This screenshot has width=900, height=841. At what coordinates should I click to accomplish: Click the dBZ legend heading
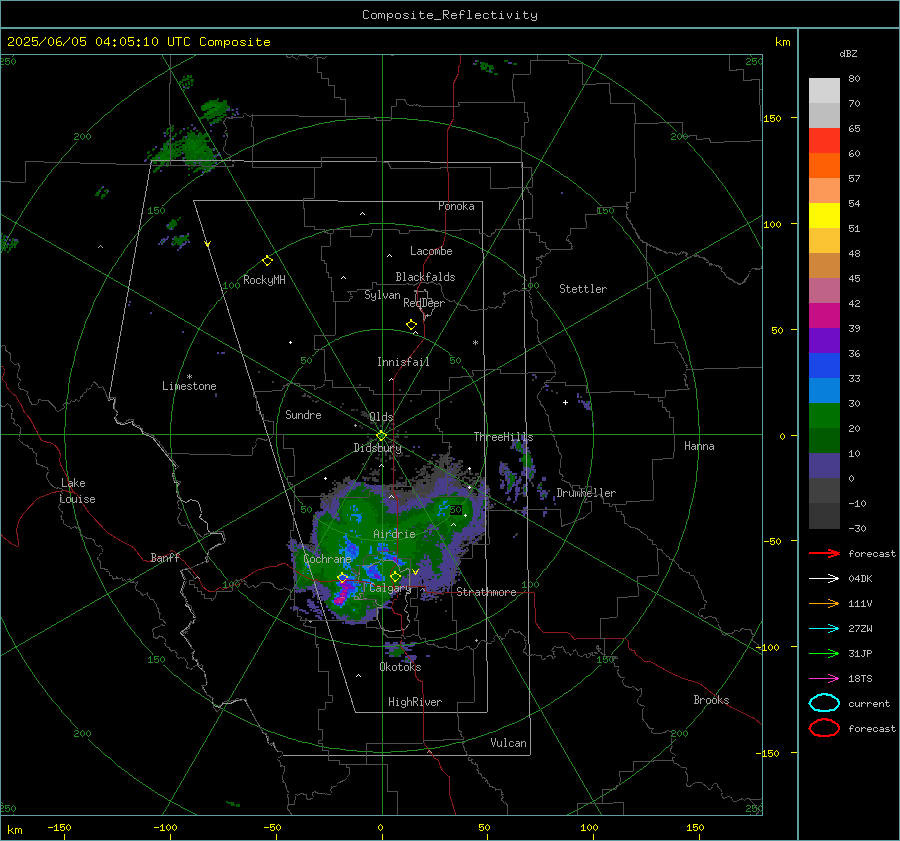pyautogui.click(x=848, y=53)
